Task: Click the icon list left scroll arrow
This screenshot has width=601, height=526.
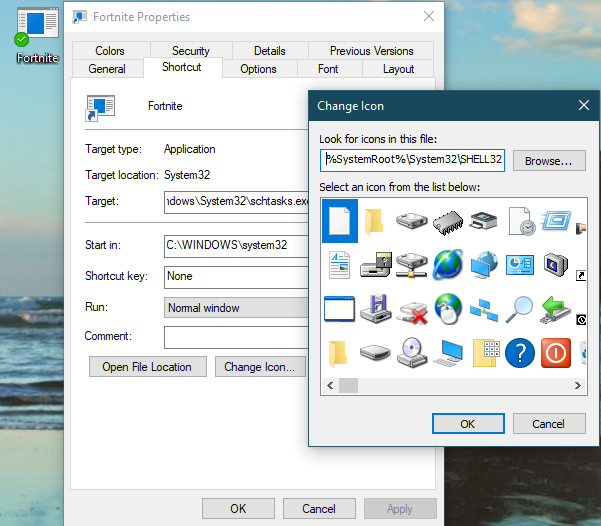Action: coord(330,386)
